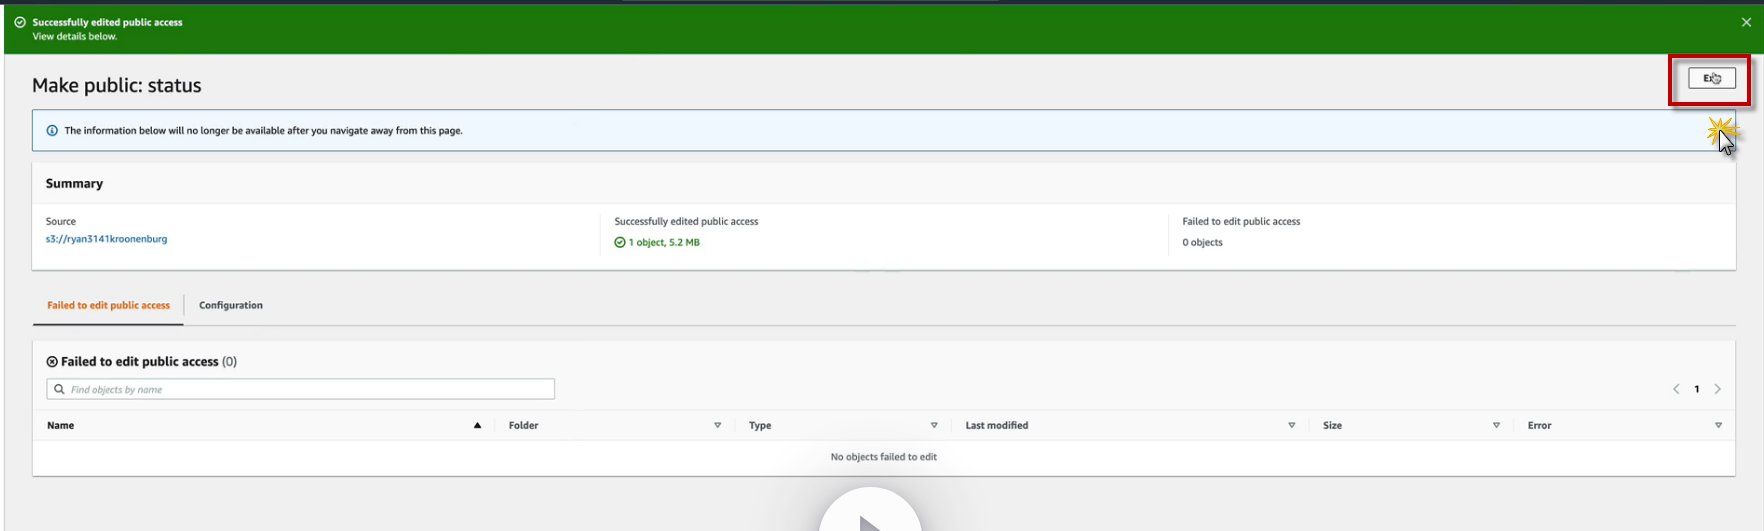The width and height of the screenshot is (1764, 531).
Task: Open the s3://ryan3141kroonenburg source link
Action: coord(106,239)
